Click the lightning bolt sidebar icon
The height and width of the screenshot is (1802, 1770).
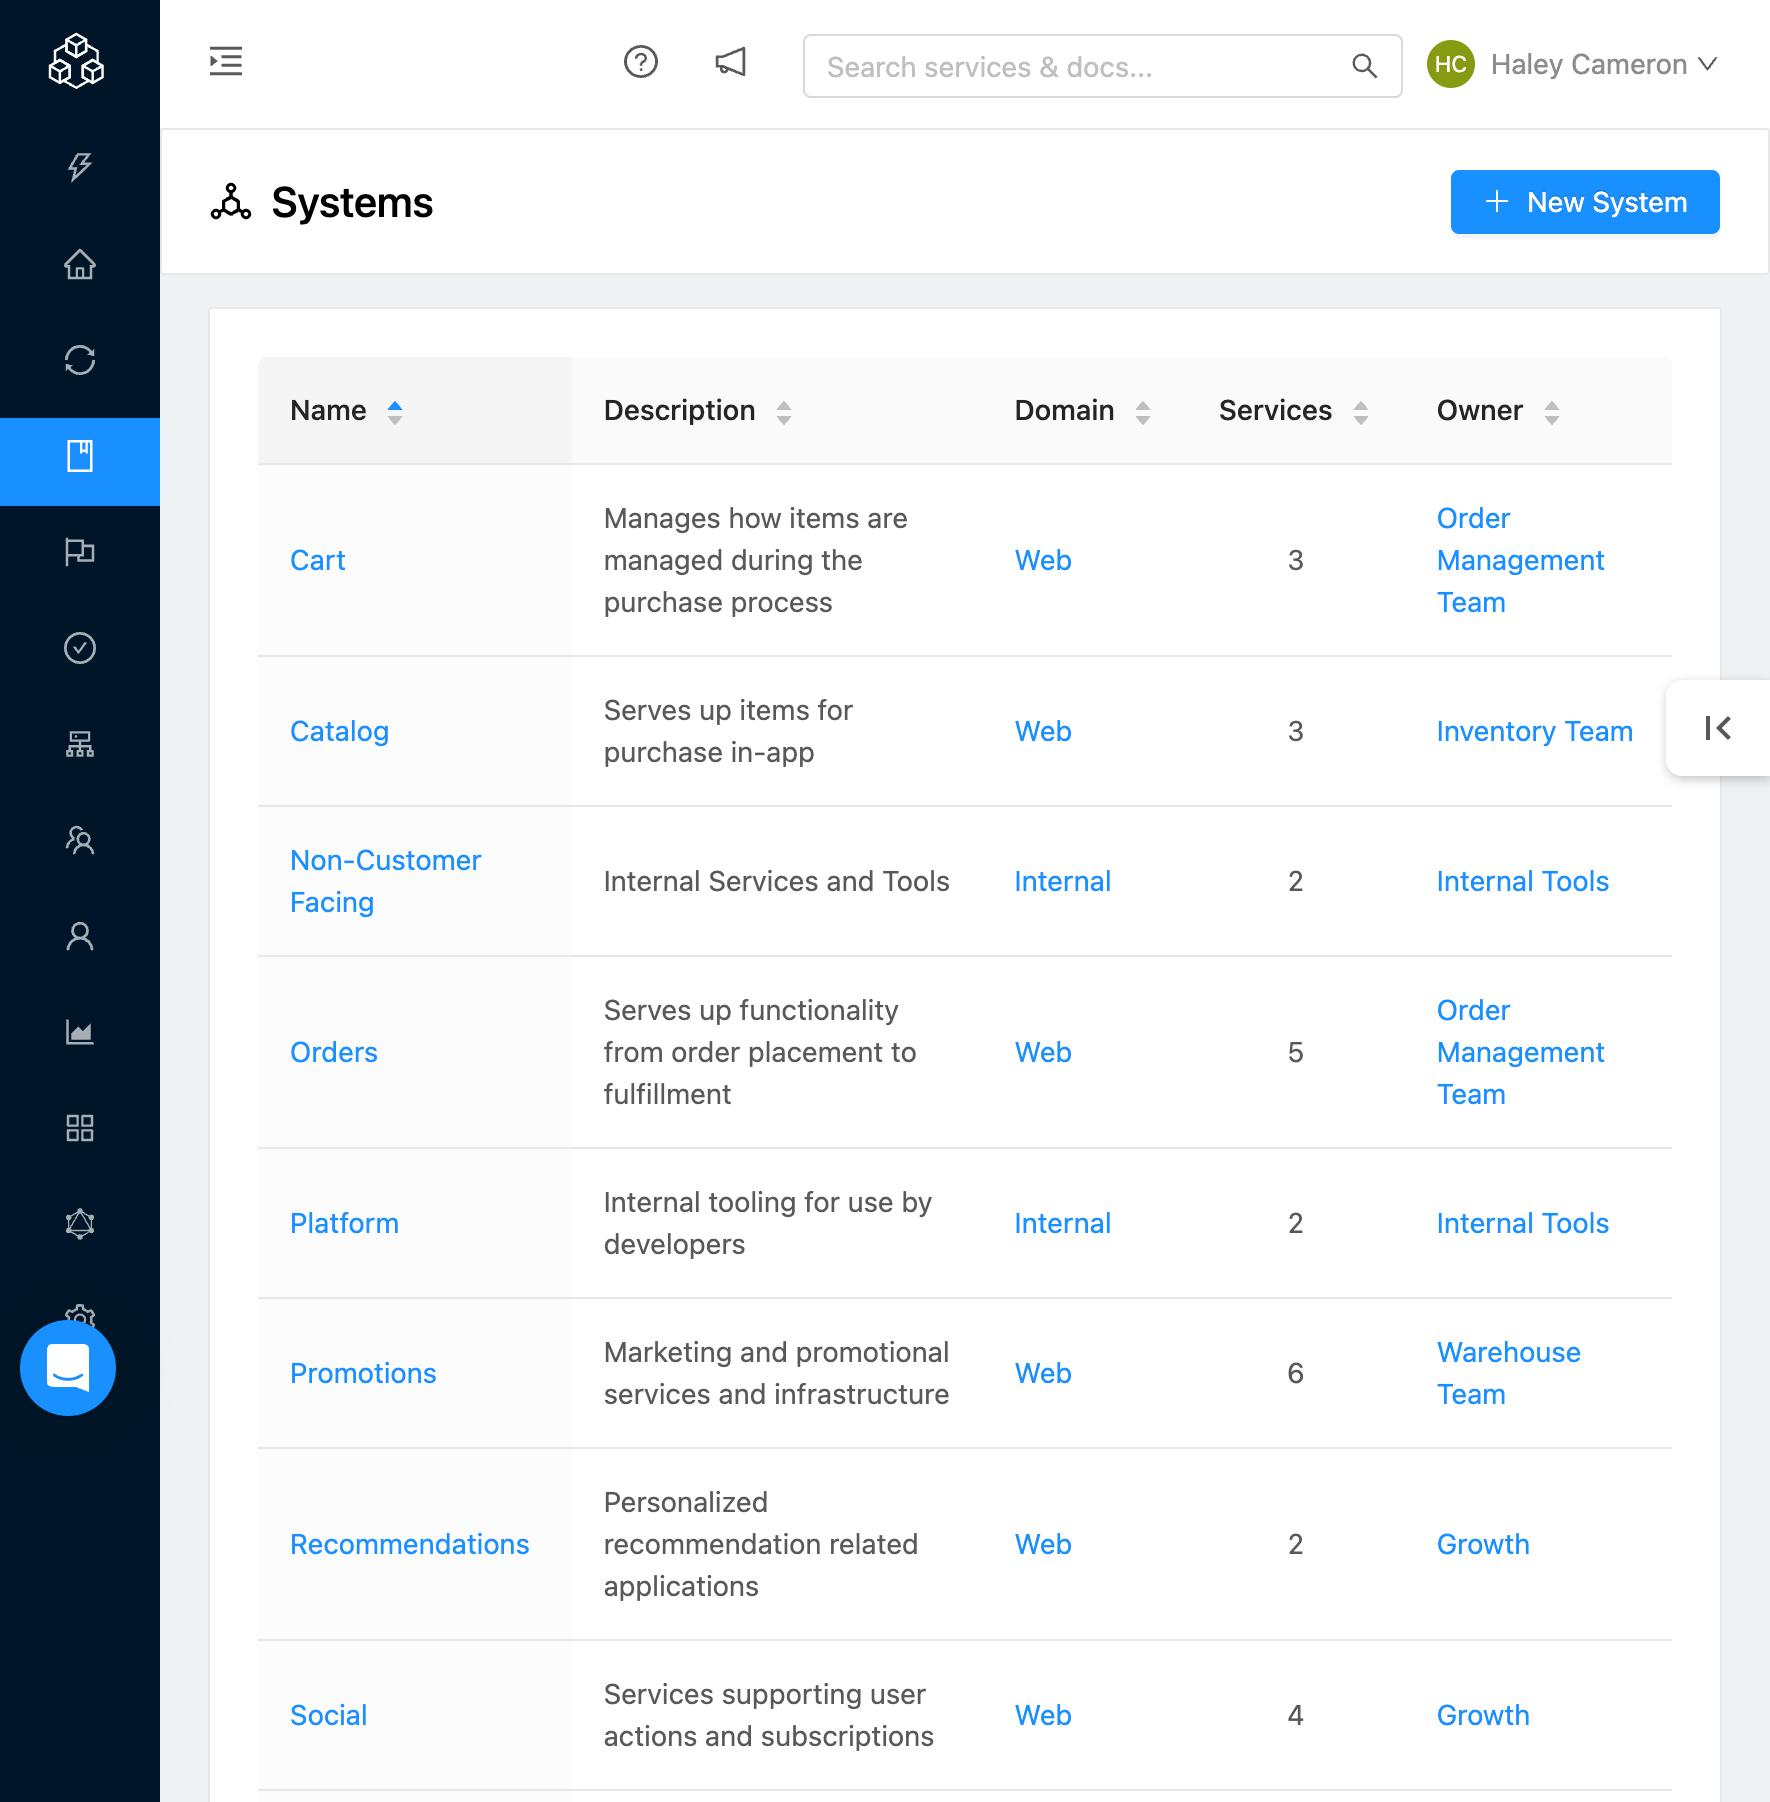pos(80,167)
